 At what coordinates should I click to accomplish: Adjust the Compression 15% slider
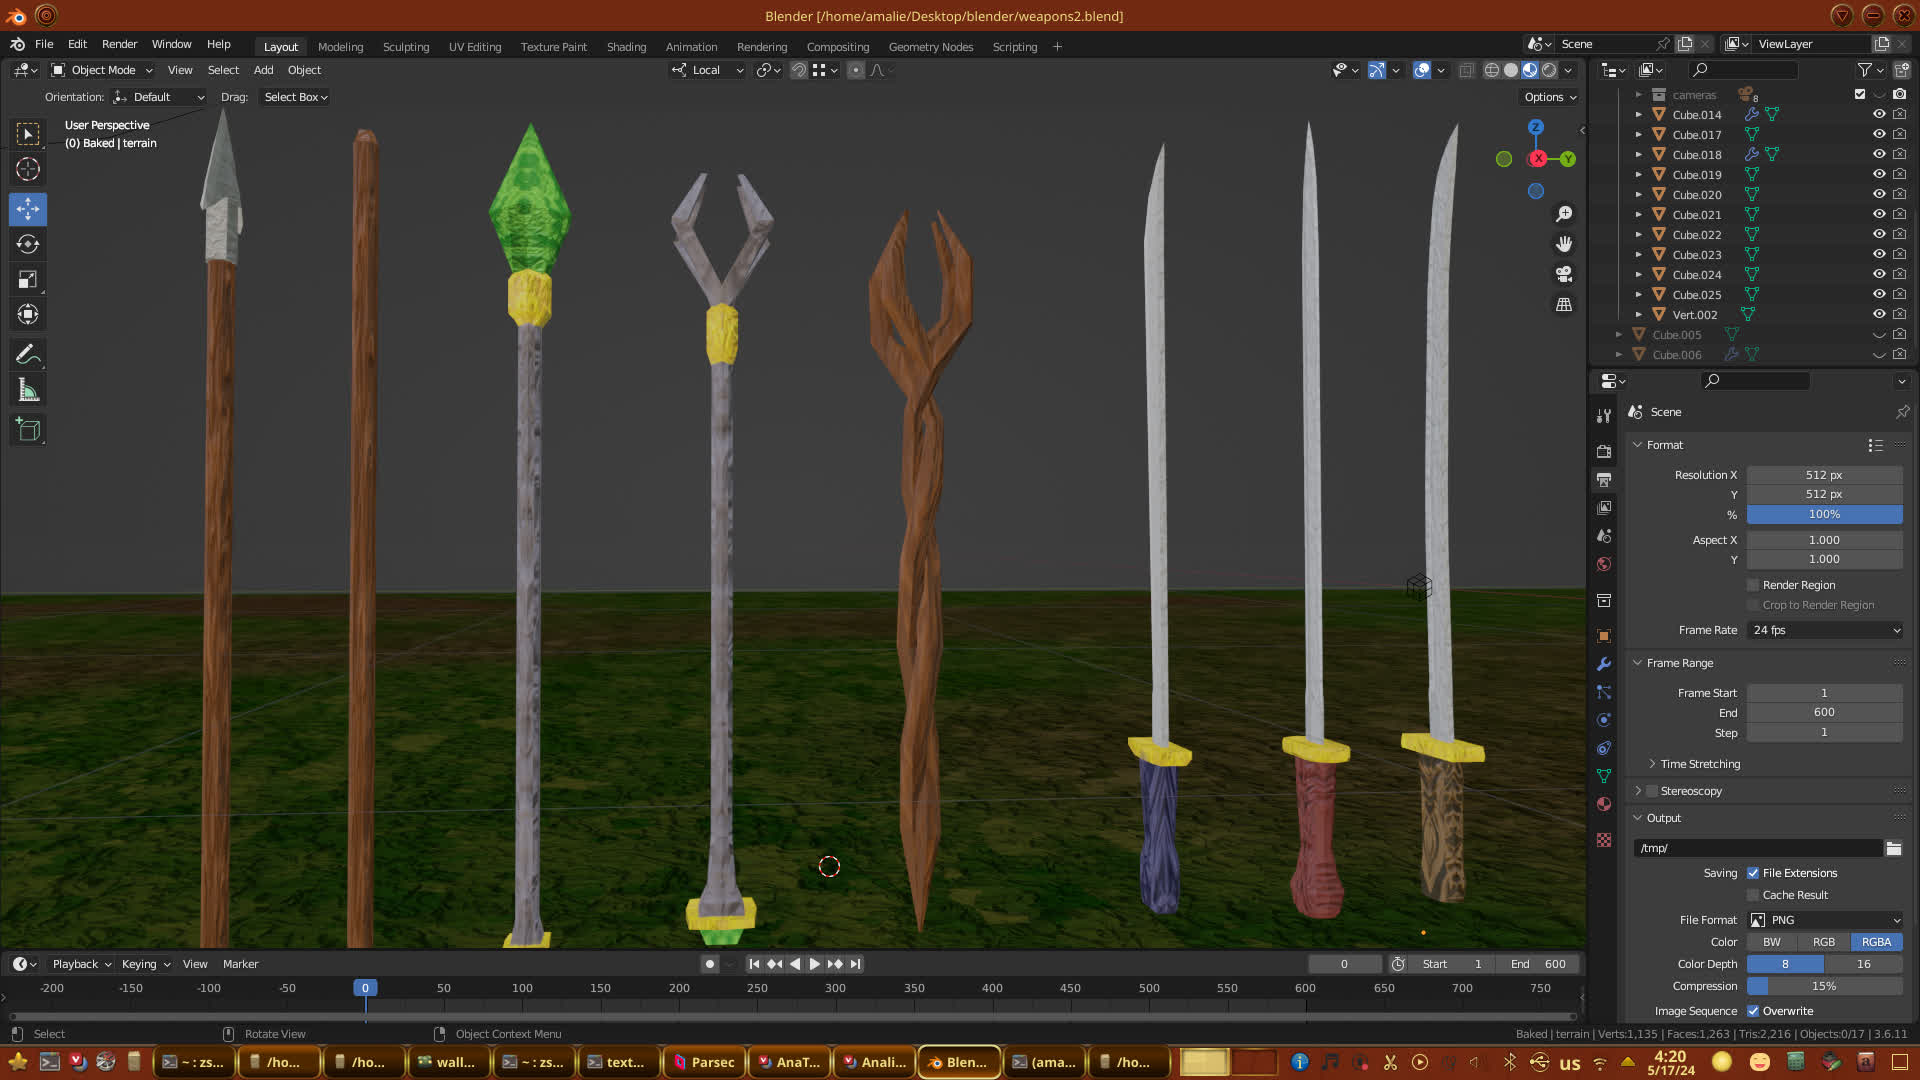[x=1825, y=986]
